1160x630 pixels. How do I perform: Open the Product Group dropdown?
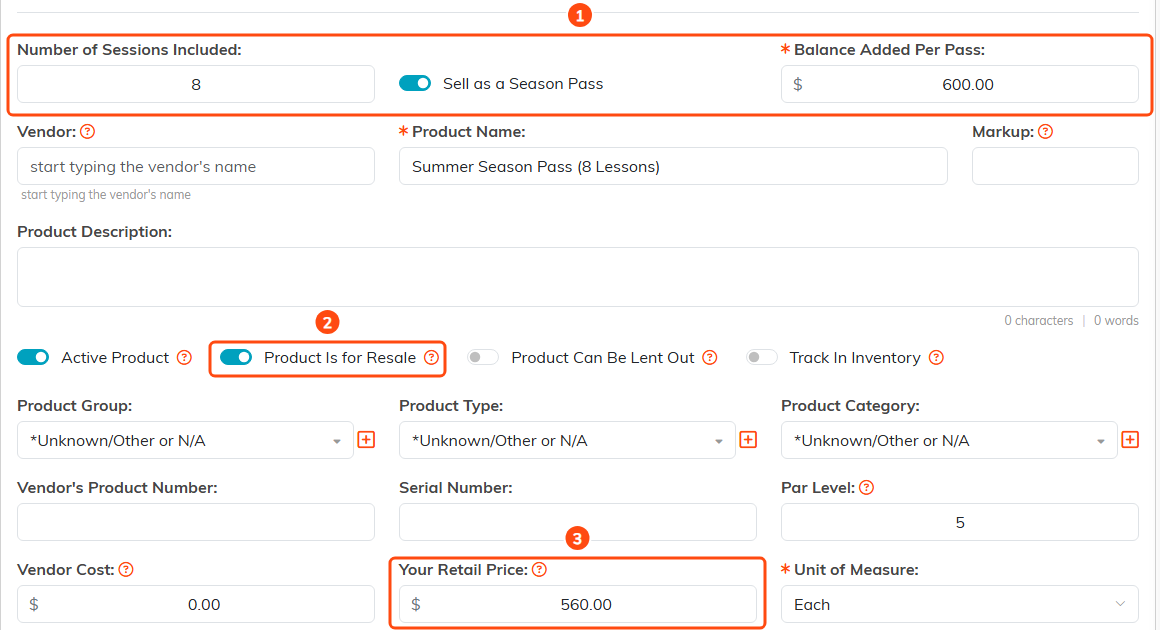(185, 441)
